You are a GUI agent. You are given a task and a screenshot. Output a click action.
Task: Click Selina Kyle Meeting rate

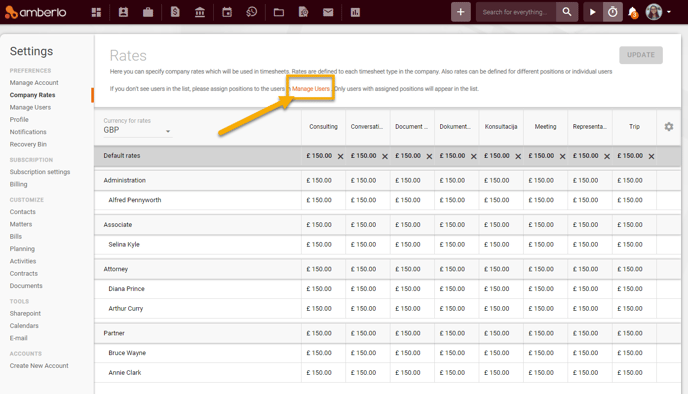pos(541,244)
